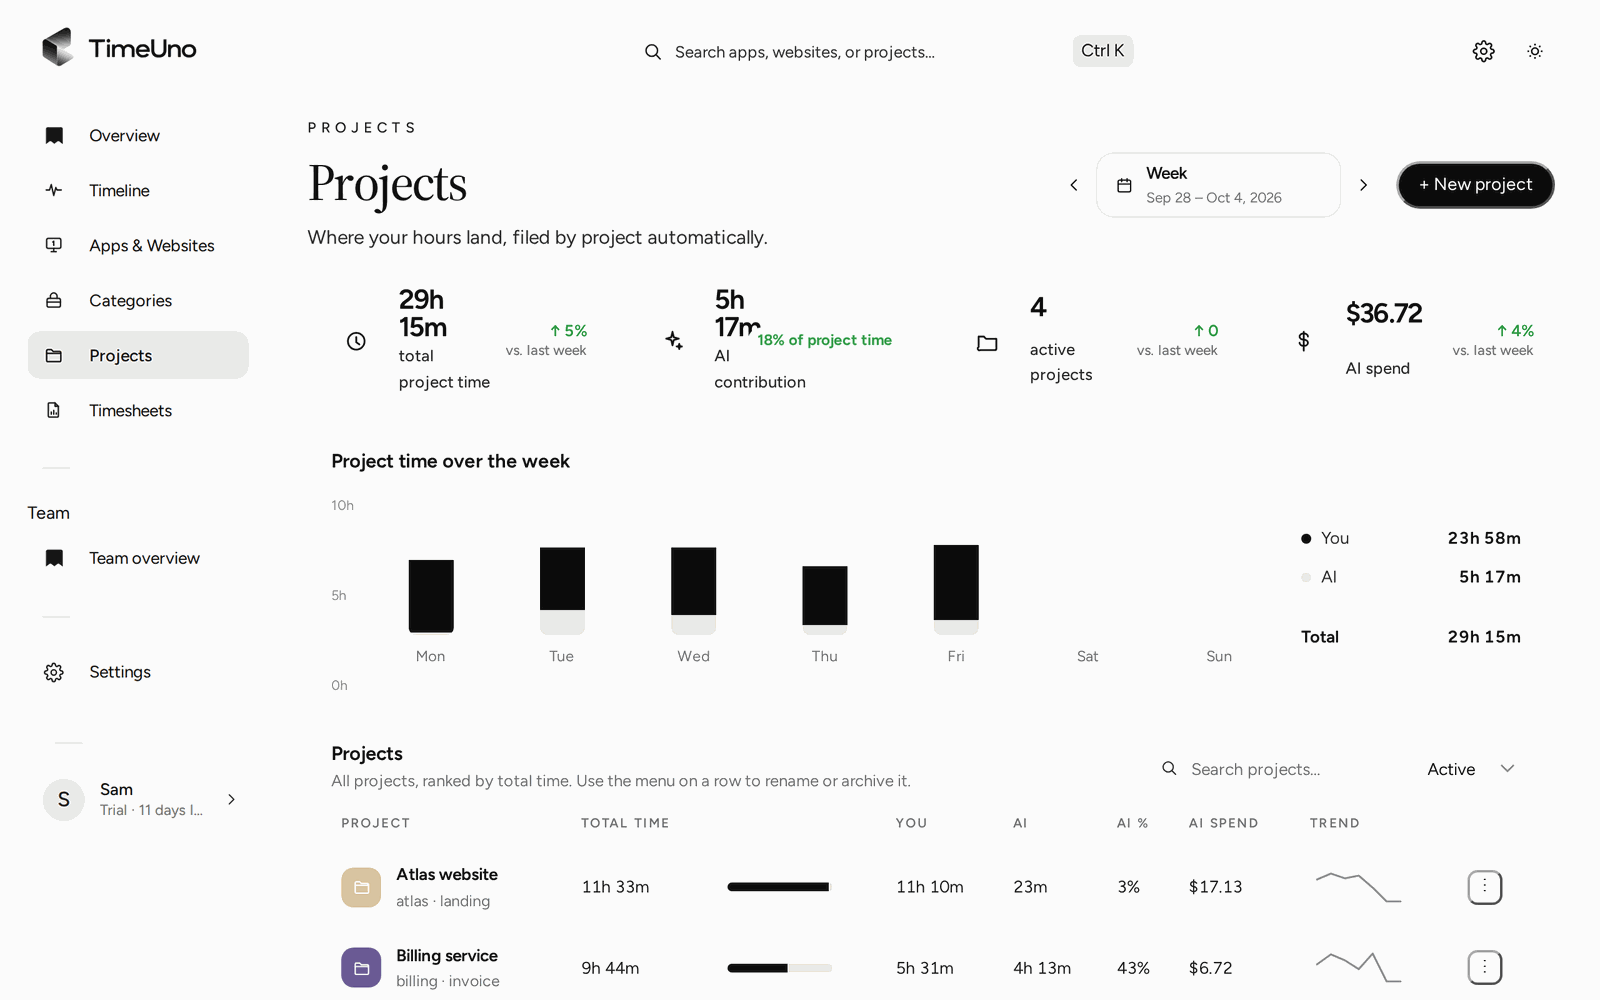Click the Billing service time progress bar

779,968
